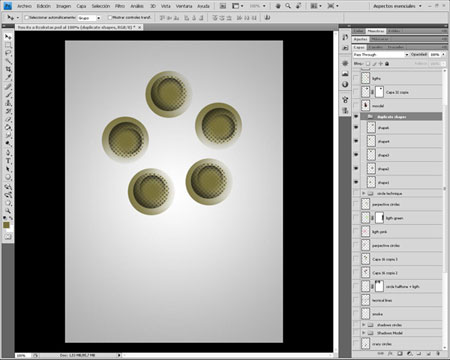Expand the Shadows Model group
This screenshot has height=360, width=450.
(364, 333)
